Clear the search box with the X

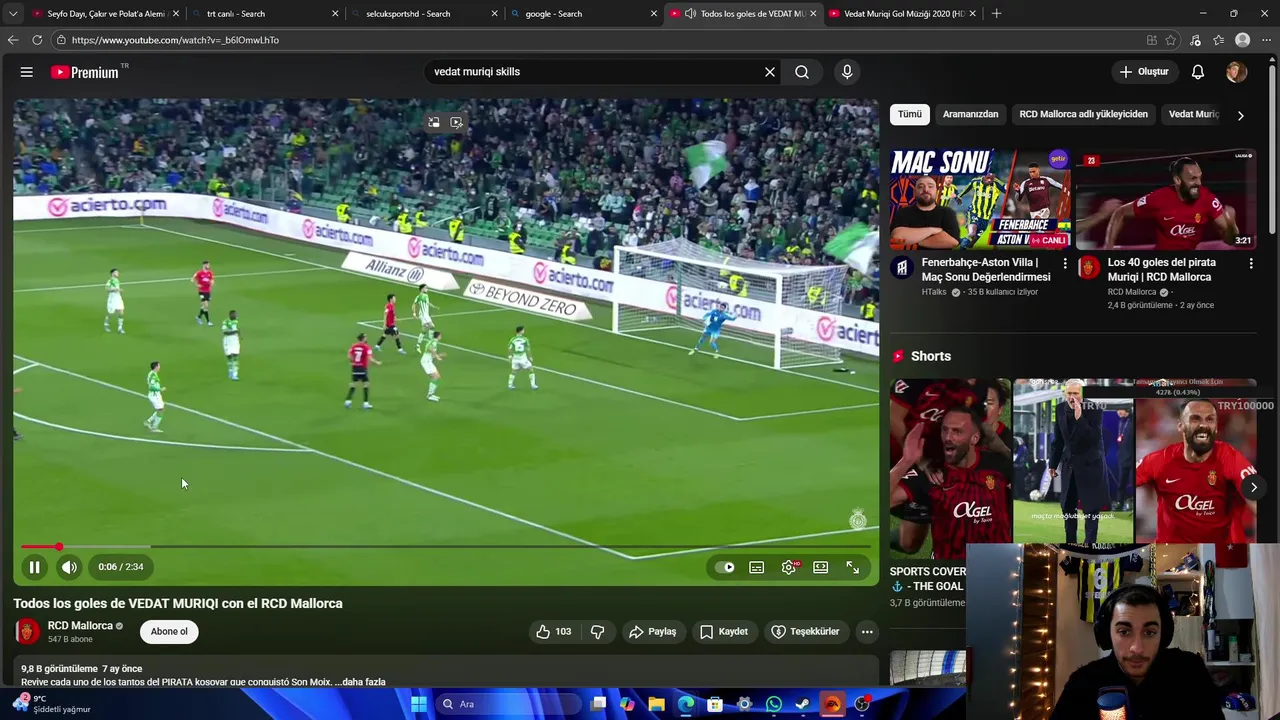(x=770, y=72)
